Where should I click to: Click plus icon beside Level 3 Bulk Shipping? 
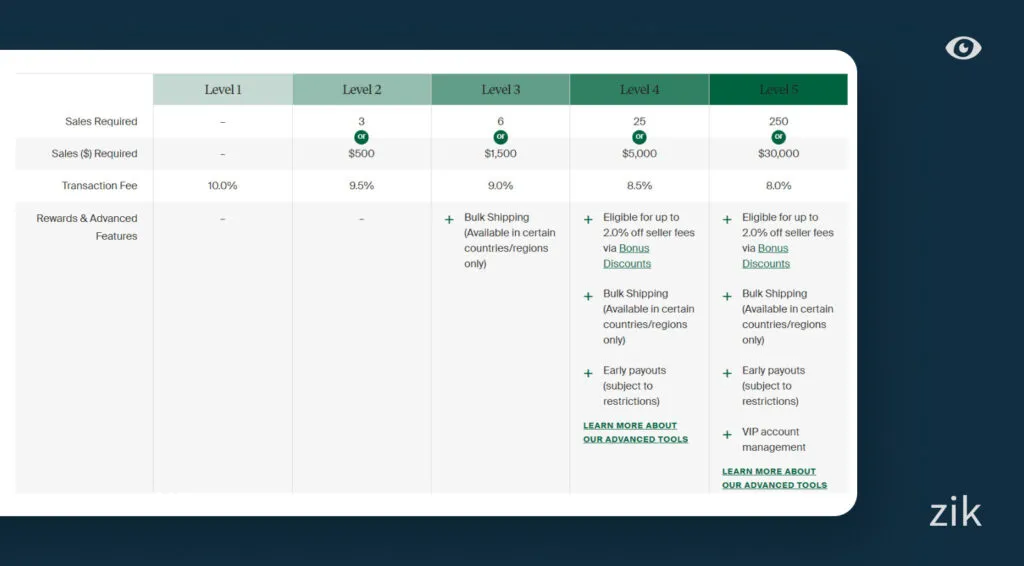click(x=449, y=219)
